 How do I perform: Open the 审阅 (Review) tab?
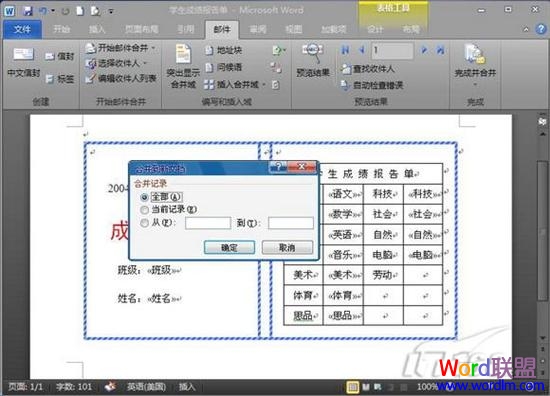tap(258, 29)
